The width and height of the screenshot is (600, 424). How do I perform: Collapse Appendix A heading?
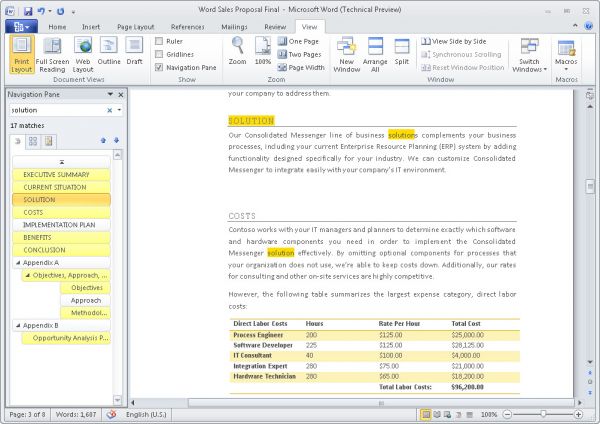point(18,263)
